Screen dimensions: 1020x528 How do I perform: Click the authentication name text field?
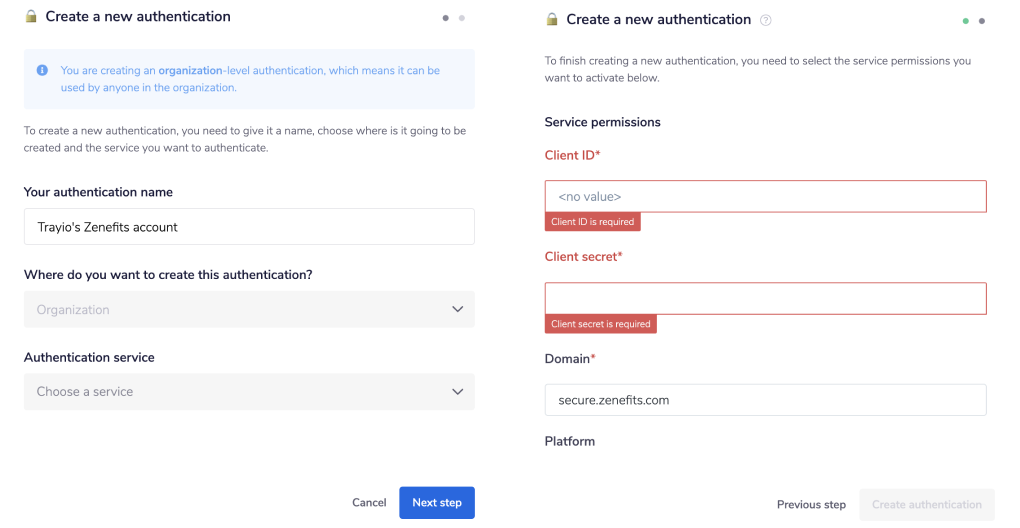[x=249, y=227]
